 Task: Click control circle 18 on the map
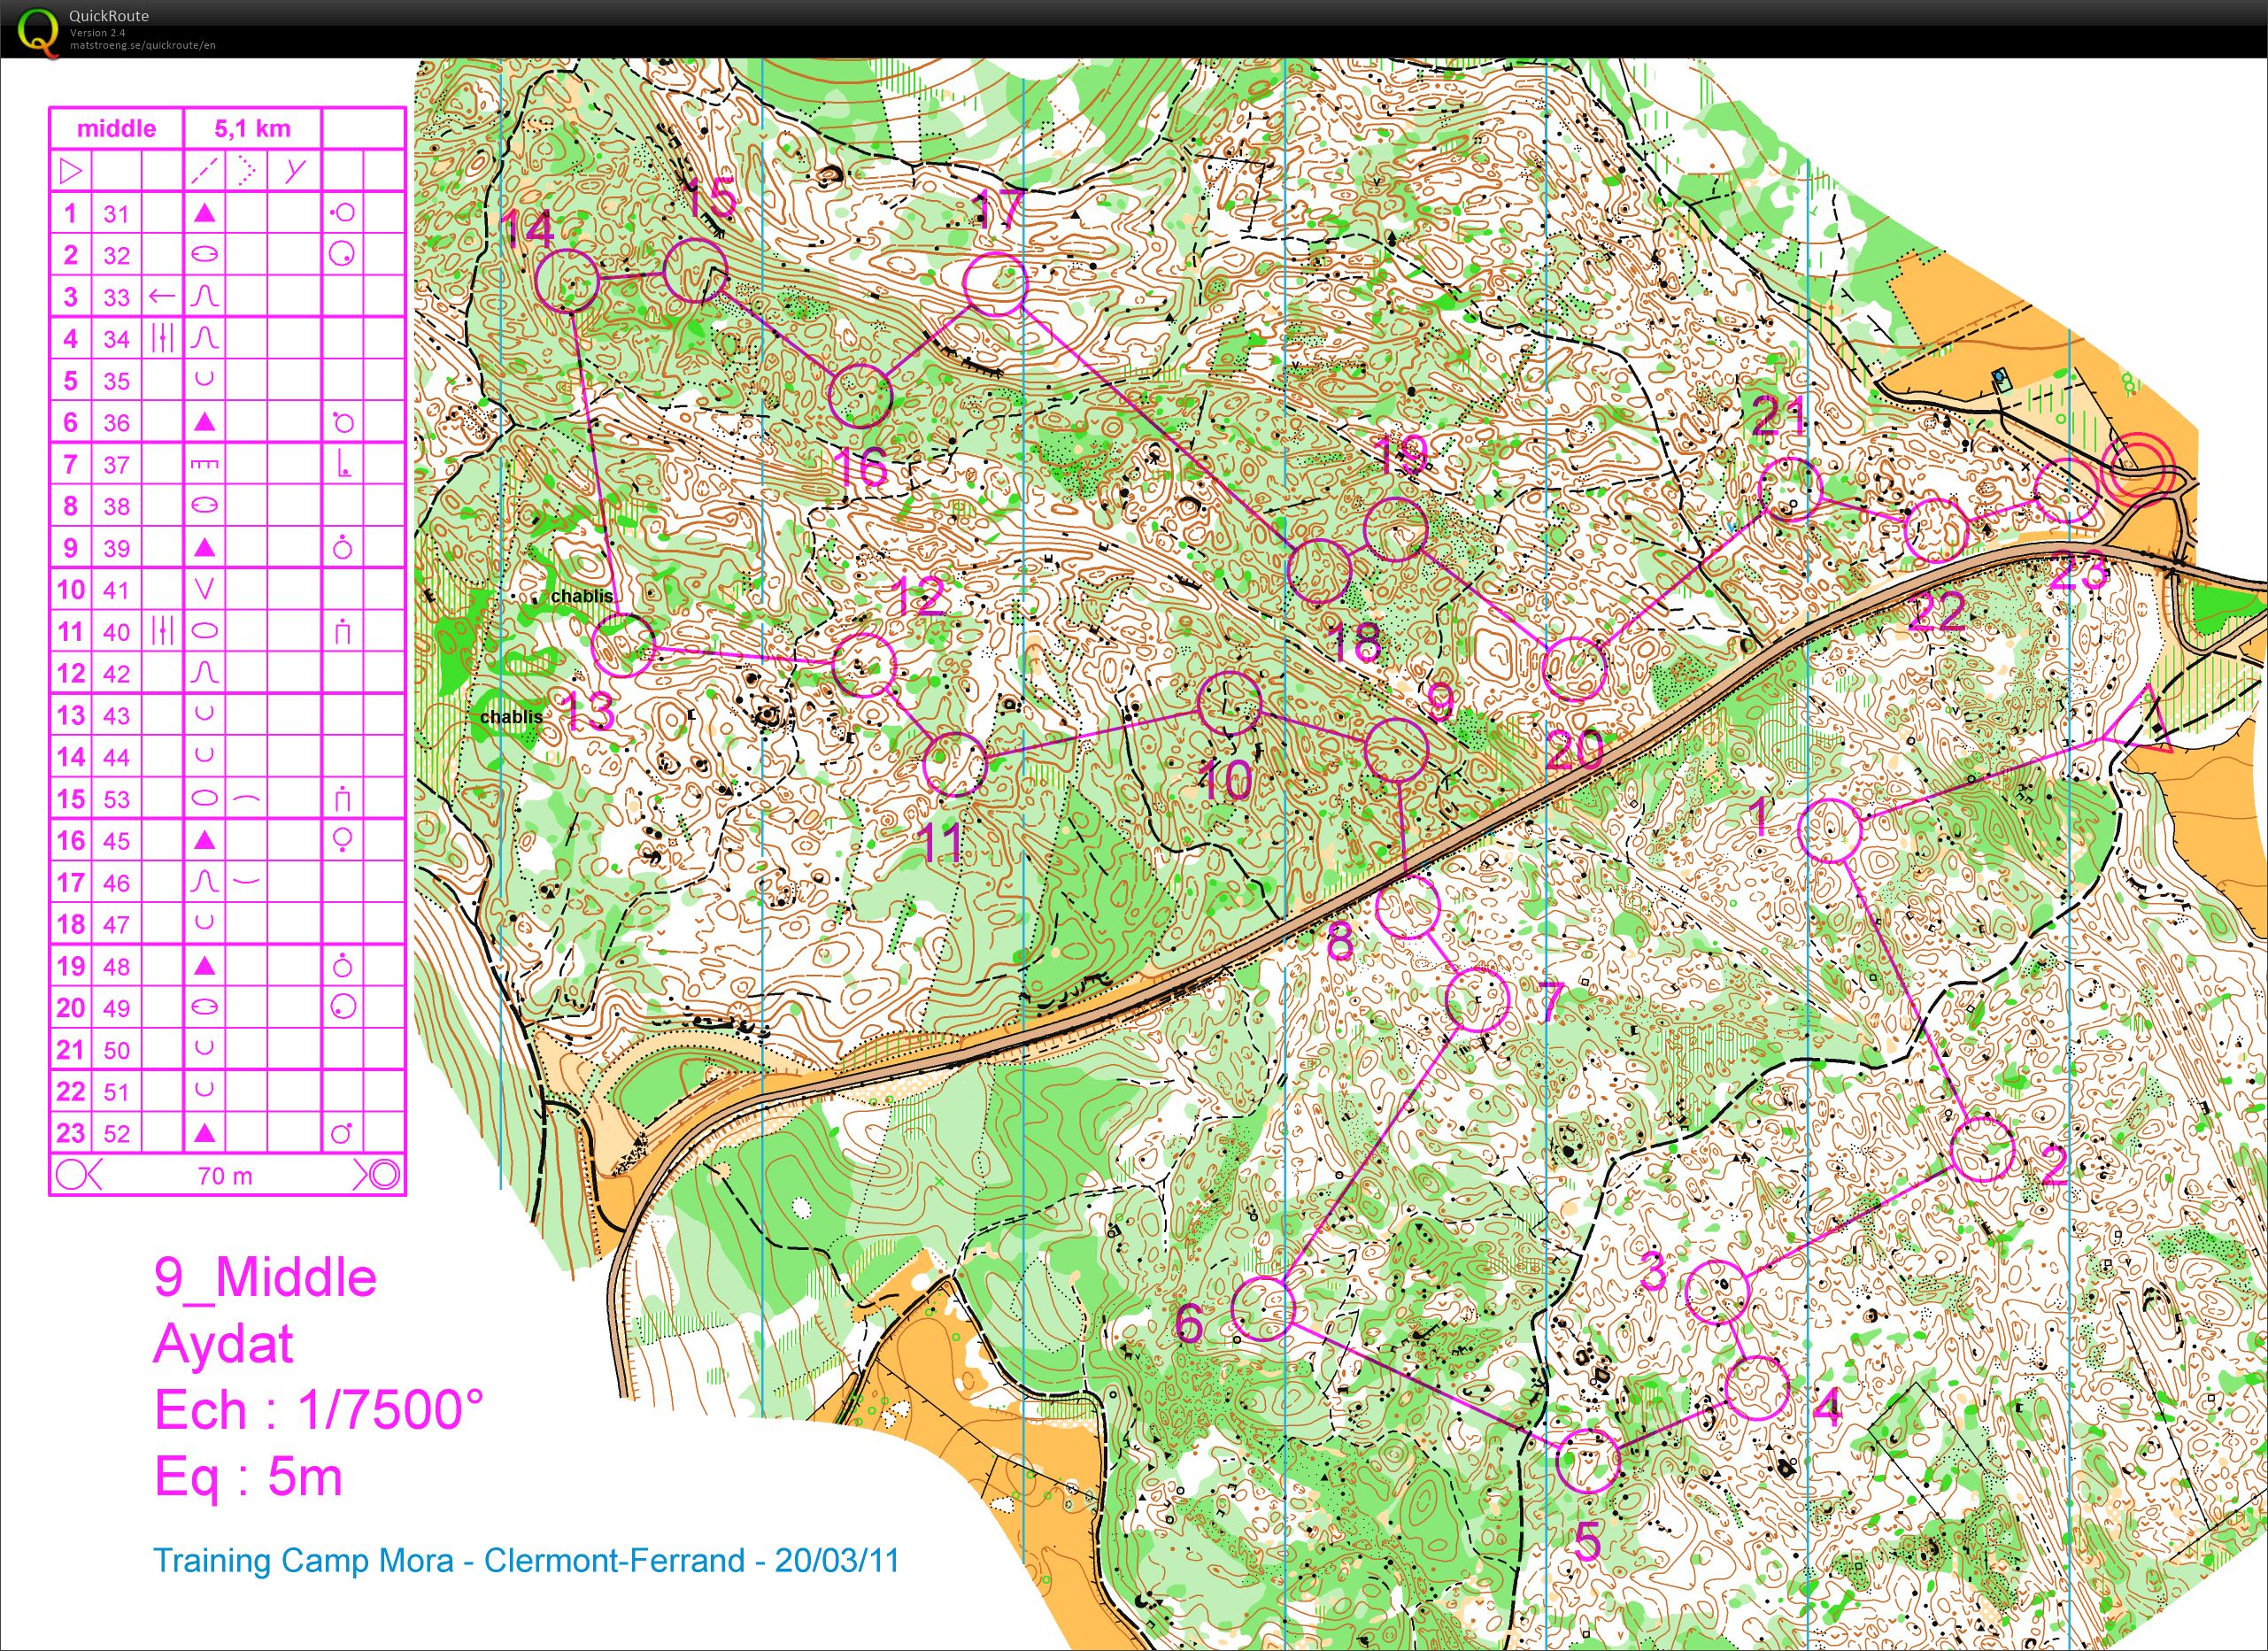(1319, 570)
